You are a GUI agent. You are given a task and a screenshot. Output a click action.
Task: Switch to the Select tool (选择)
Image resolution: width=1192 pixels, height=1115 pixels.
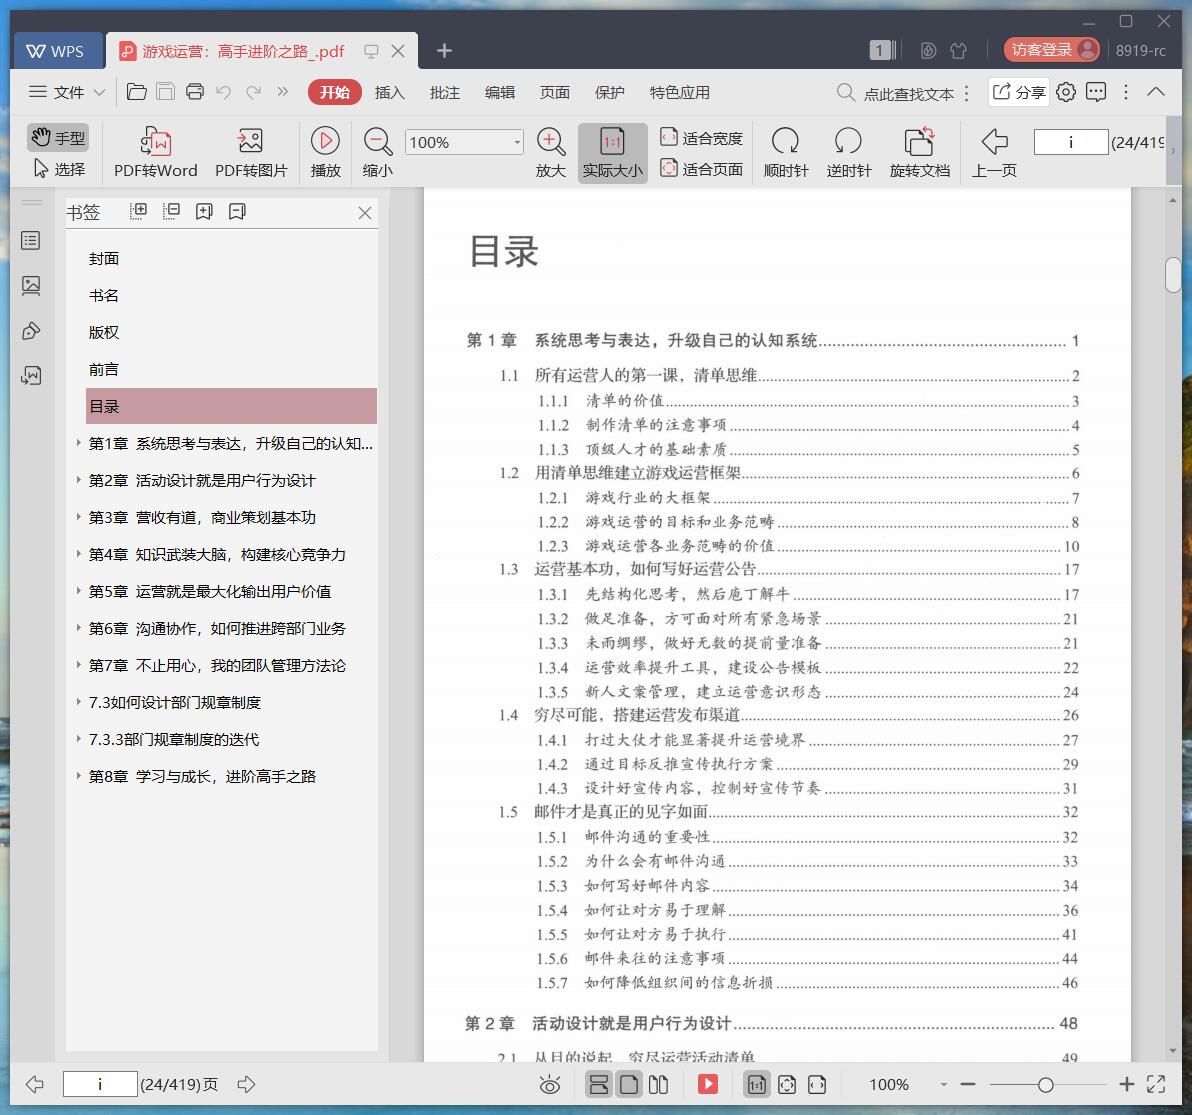click(x=59, y=169)
